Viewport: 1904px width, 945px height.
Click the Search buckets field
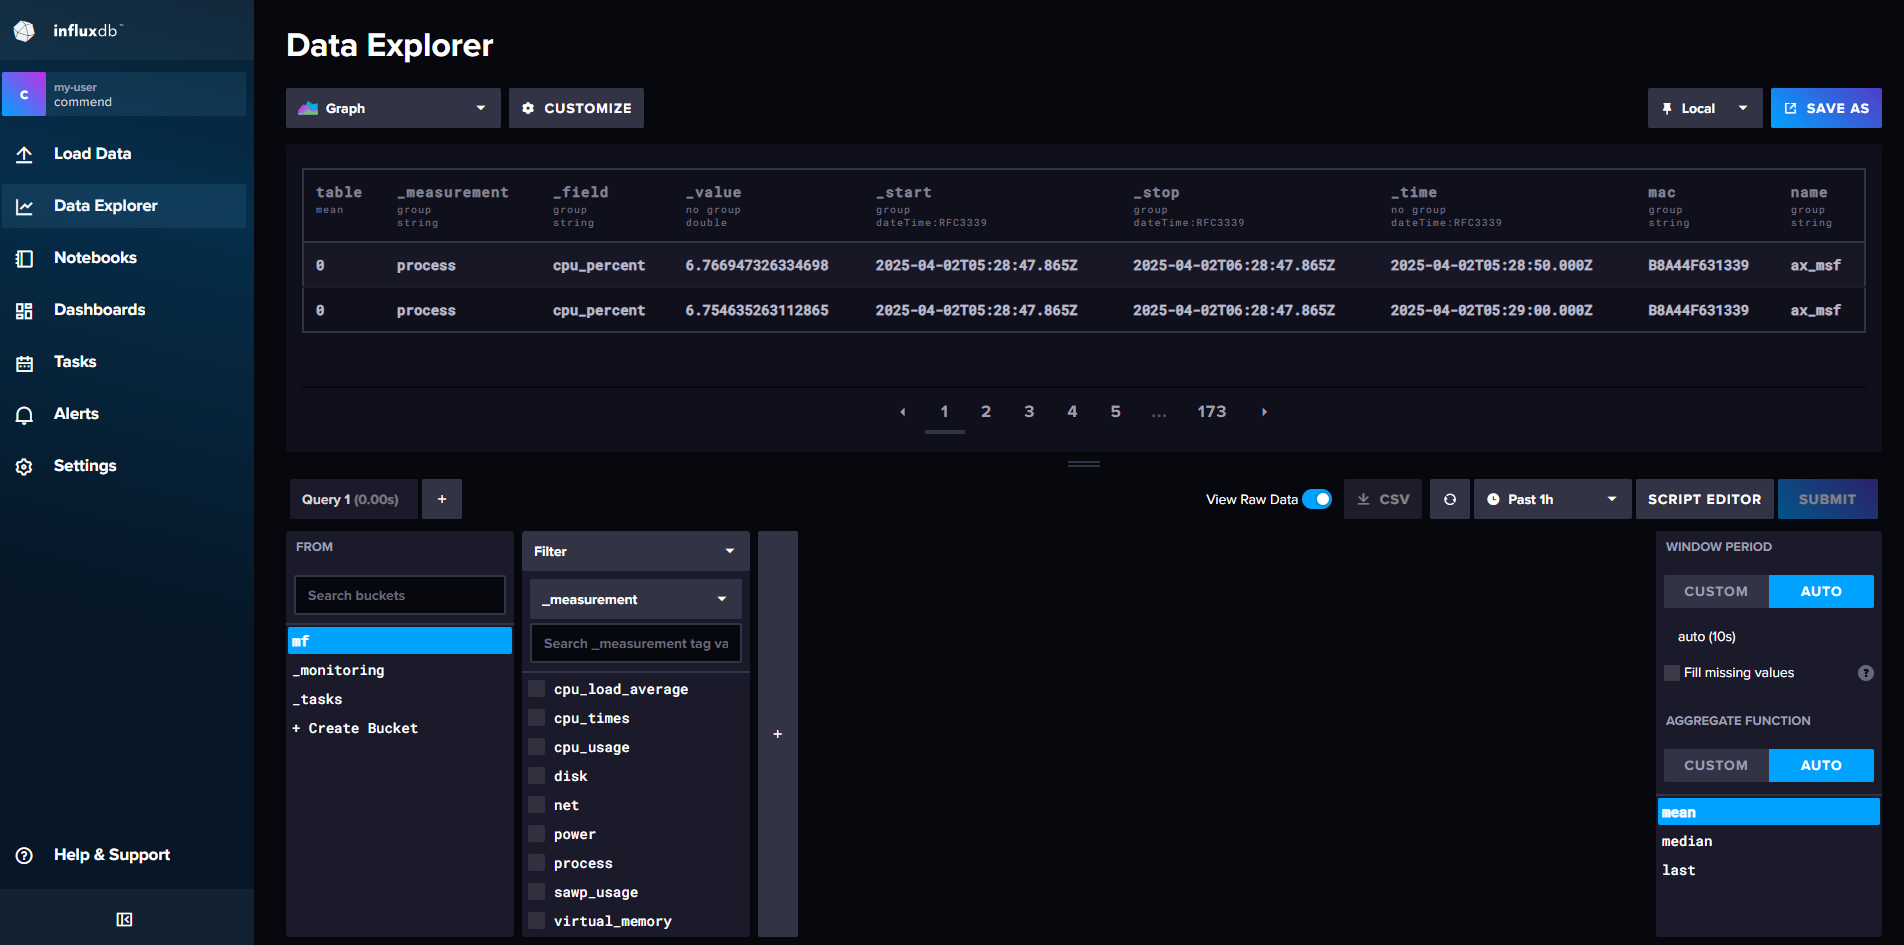coord(399,595)
